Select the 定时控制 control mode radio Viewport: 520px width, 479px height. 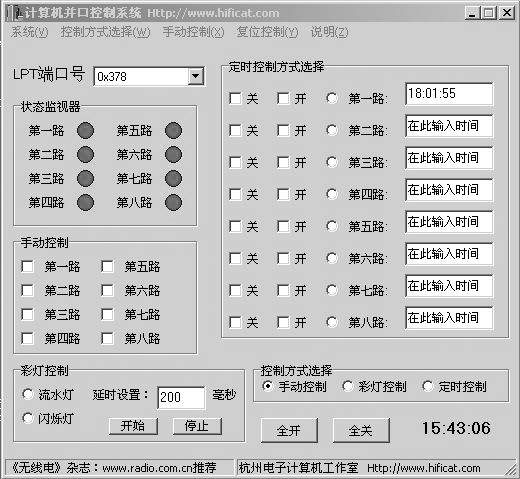(x=427, y=386)
